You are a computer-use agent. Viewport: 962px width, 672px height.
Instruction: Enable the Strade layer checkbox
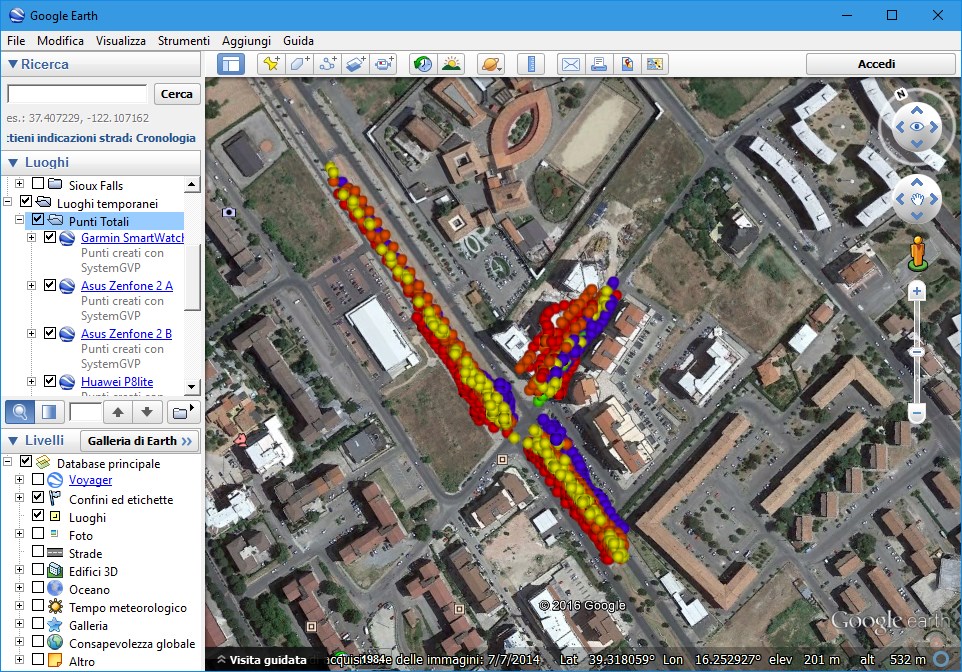point(38,551)
